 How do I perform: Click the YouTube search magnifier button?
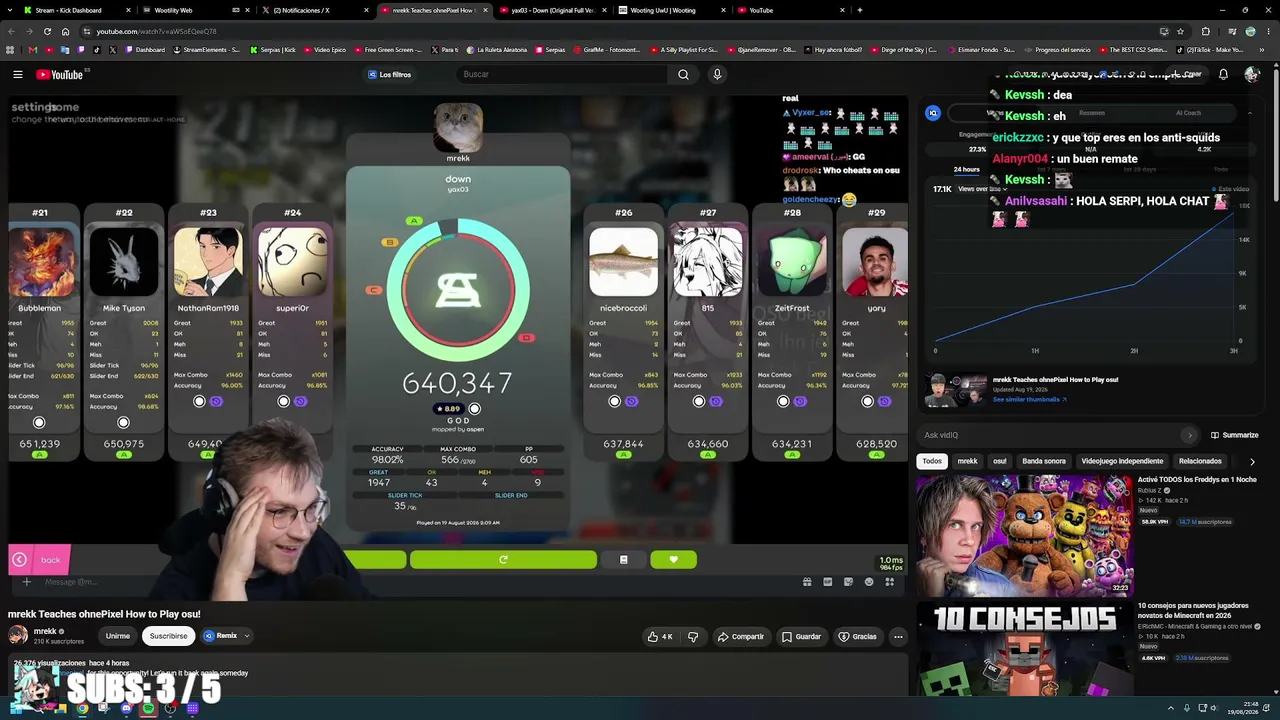click(683, 74)
